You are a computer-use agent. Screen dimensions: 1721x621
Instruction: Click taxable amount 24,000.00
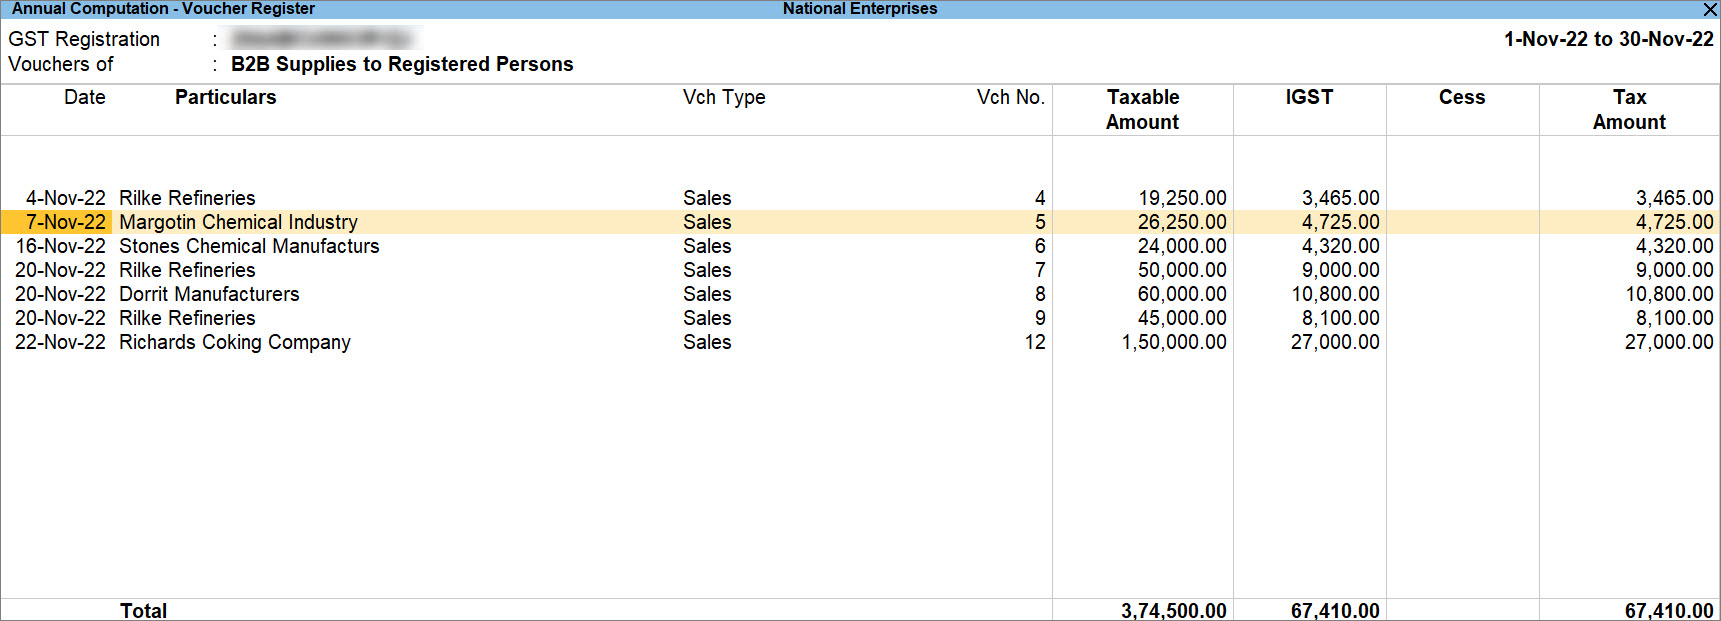pyautogui.click(x=1182, y=246)
